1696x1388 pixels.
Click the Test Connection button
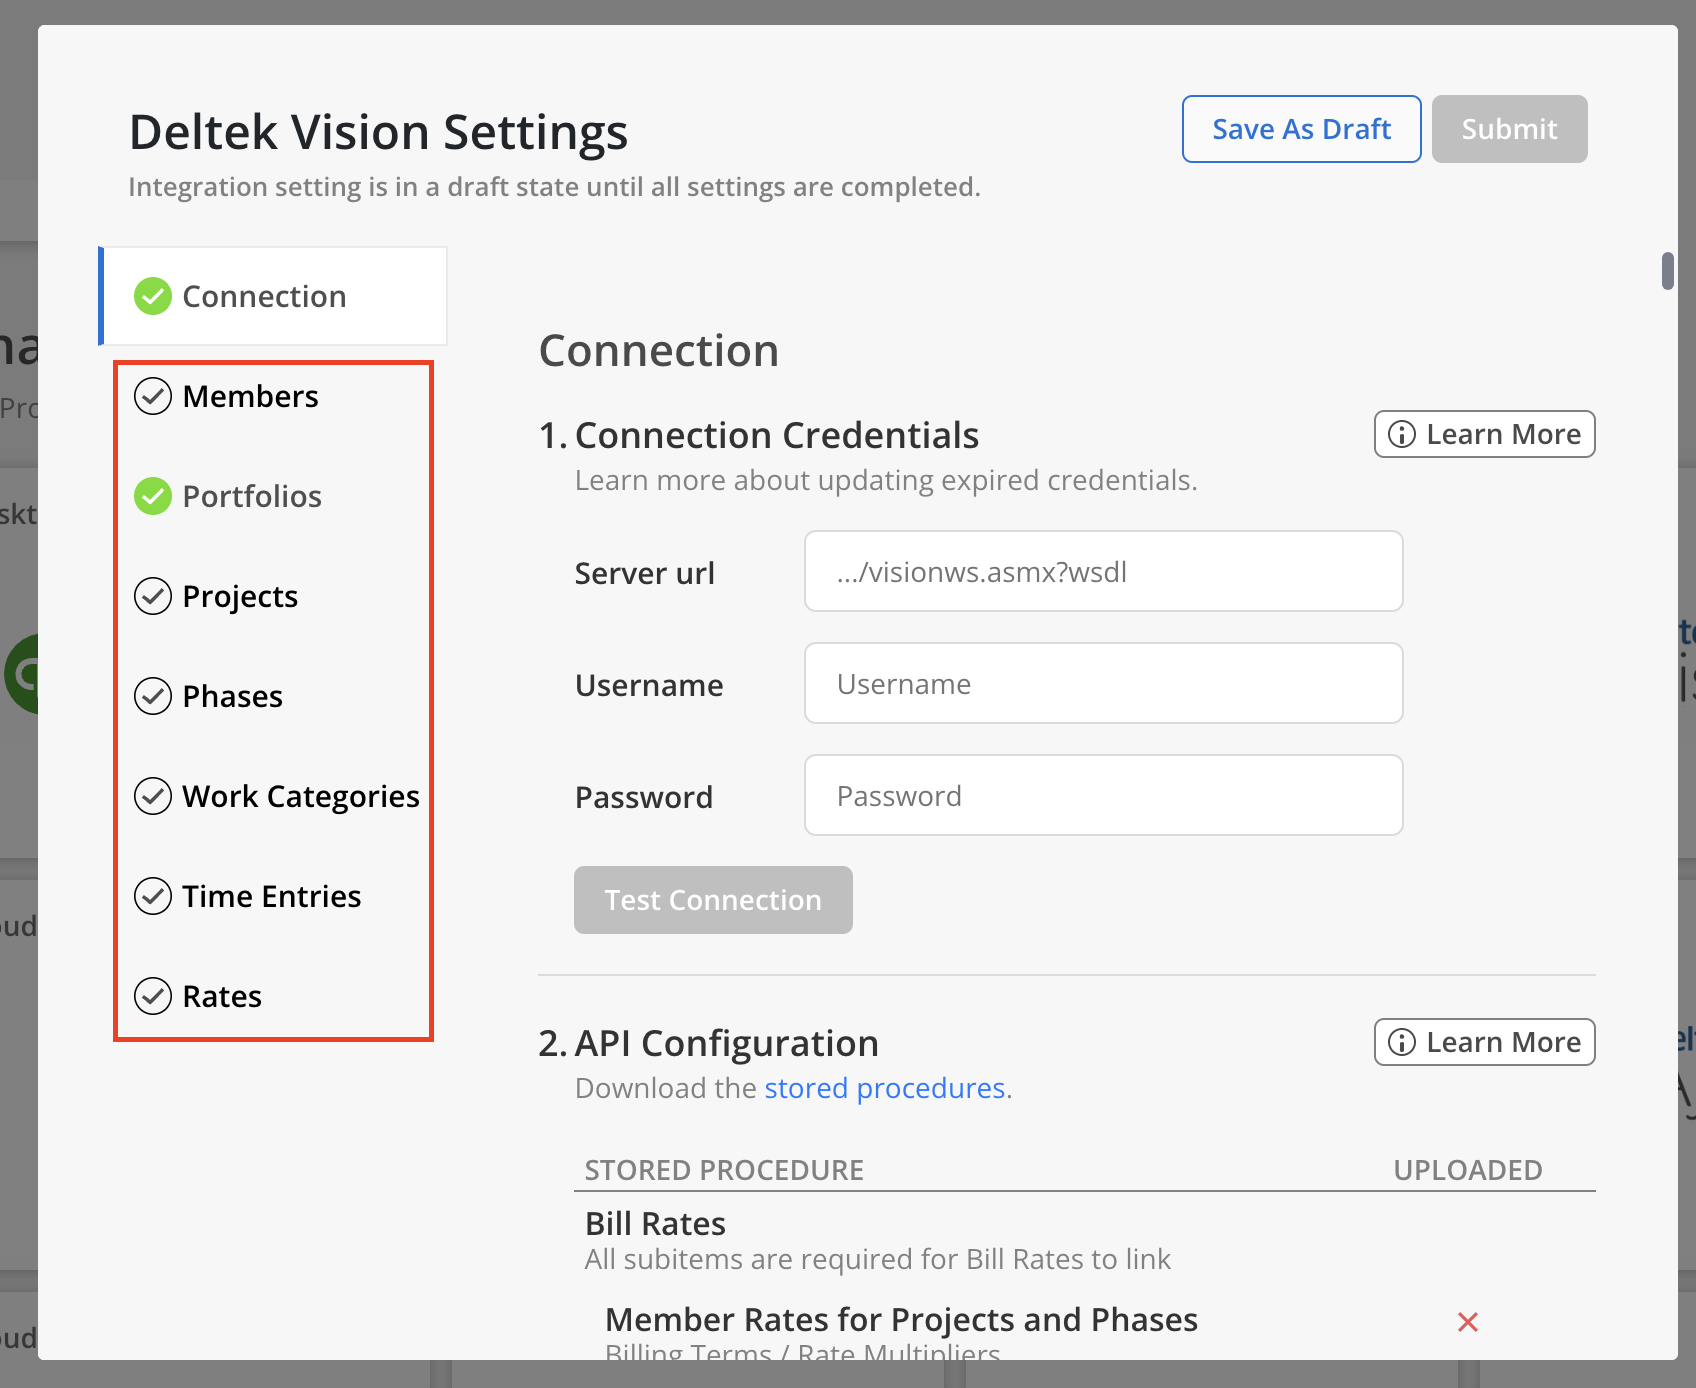point(713,900)
